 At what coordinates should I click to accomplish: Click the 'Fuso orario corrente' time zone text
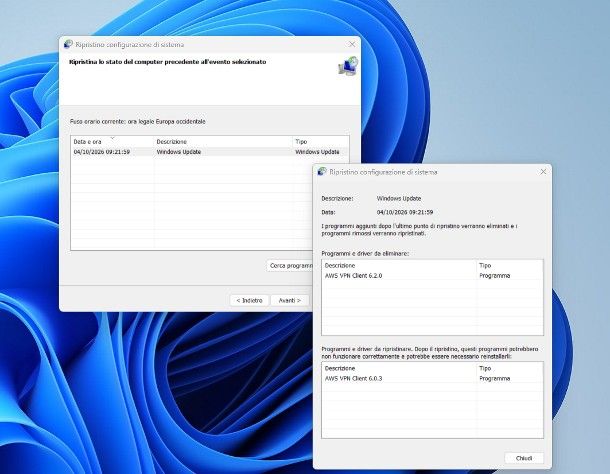pyautogui.click(x=137, y=121)
